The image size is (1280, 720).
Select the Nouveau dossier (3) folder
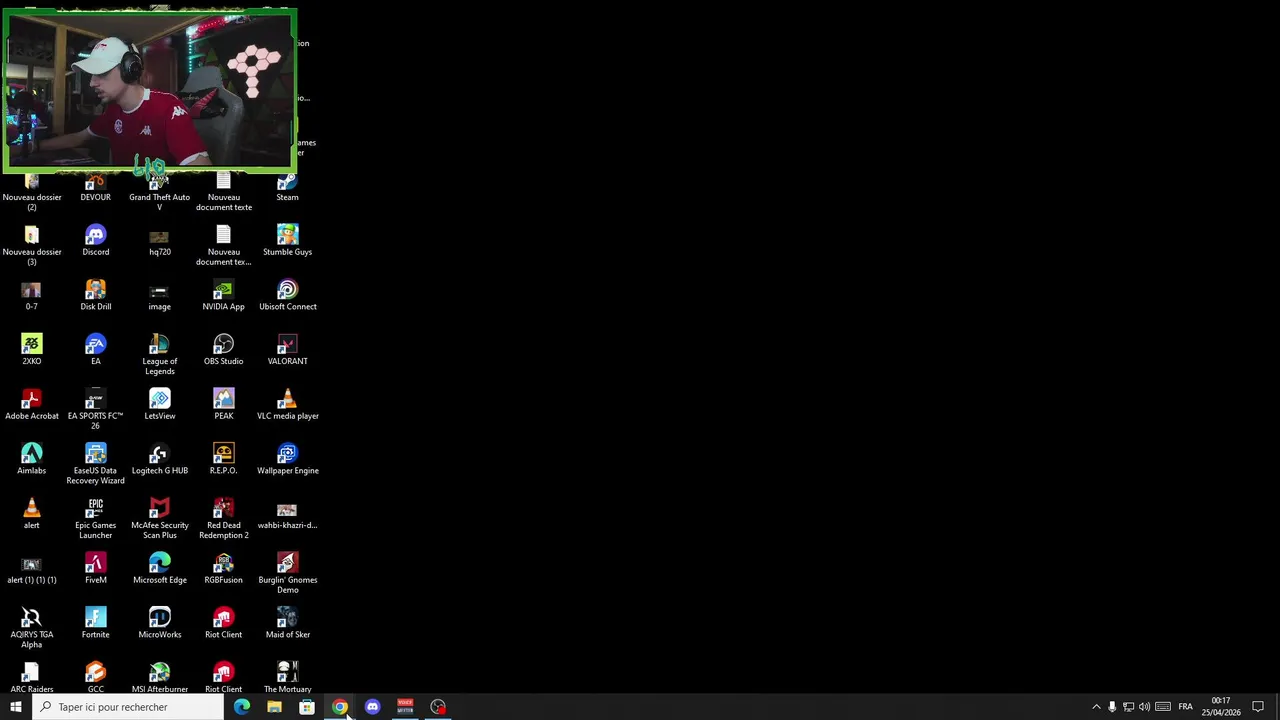(32, 246)
